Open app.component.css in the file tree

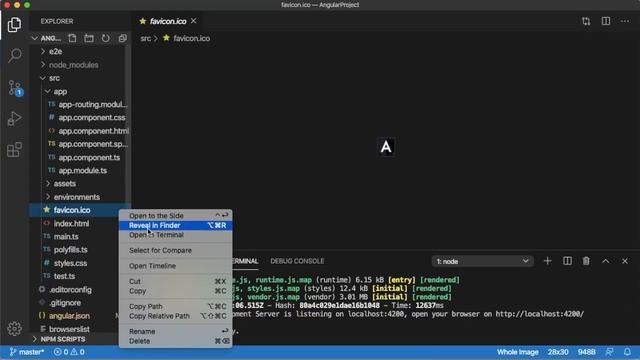point(92,118)
